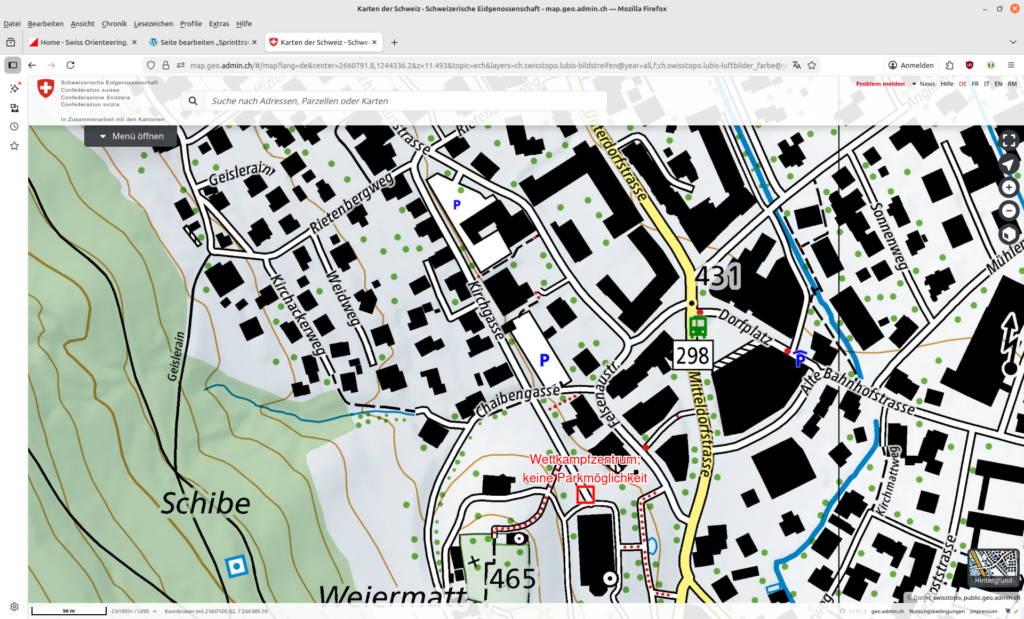Click the search magnifier icon
The height and width of the screenshot is (619, 1024).
coord(190,102)
